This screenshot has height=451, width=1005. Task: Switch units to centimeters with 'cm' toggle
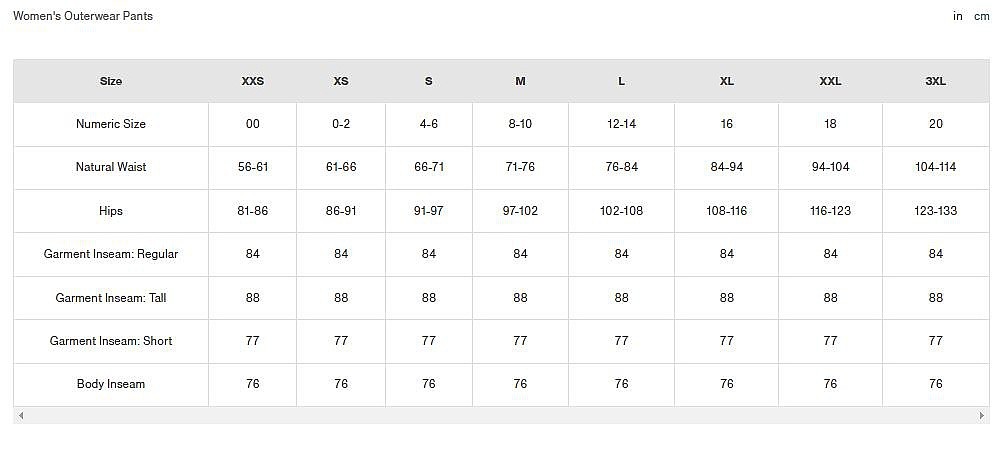(981, 17)
